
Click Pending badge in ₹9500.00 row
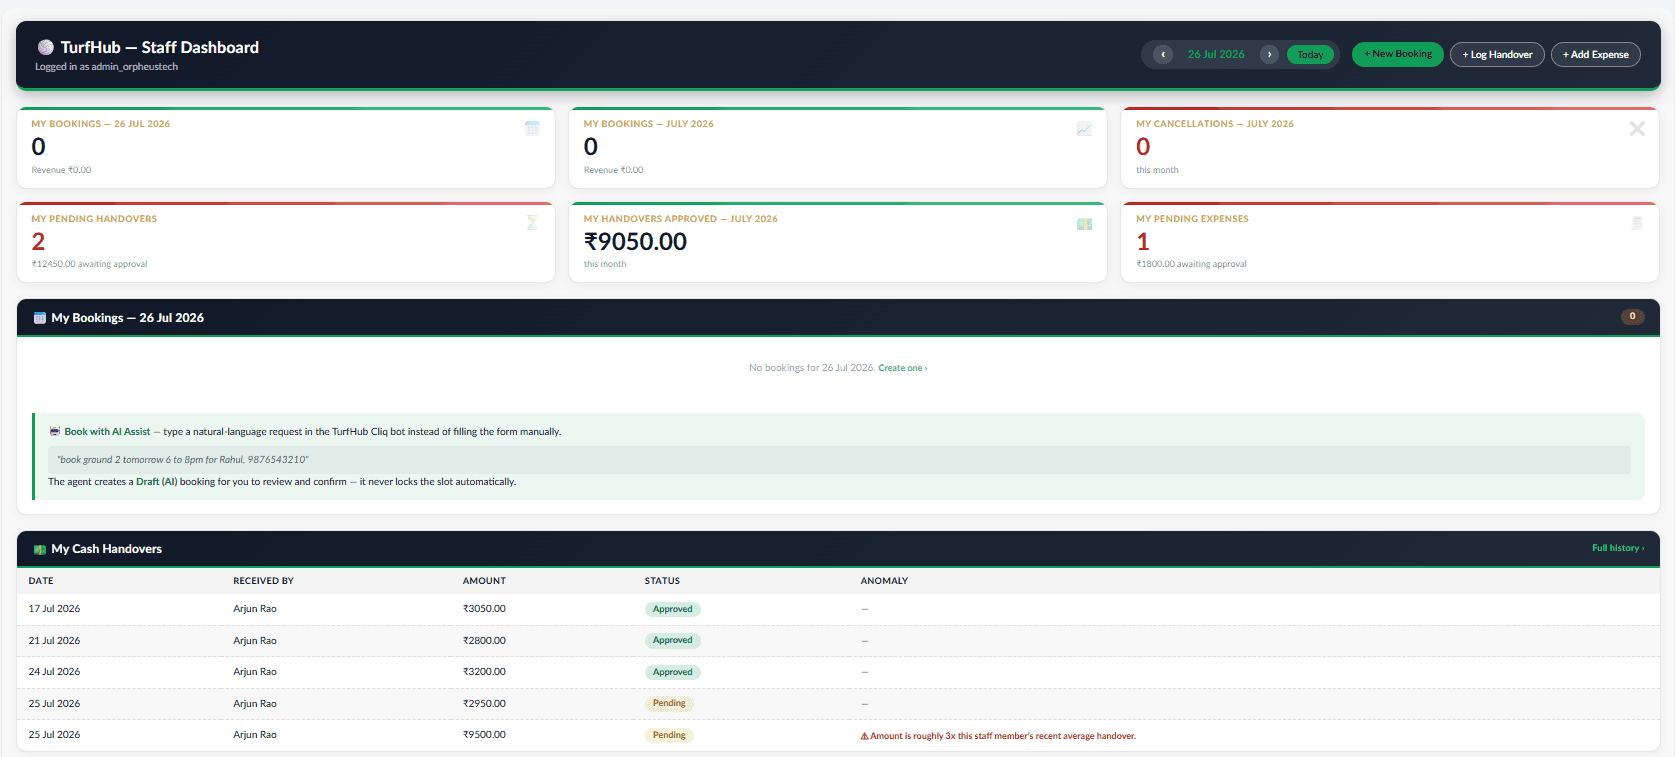[x=669, y=735]
